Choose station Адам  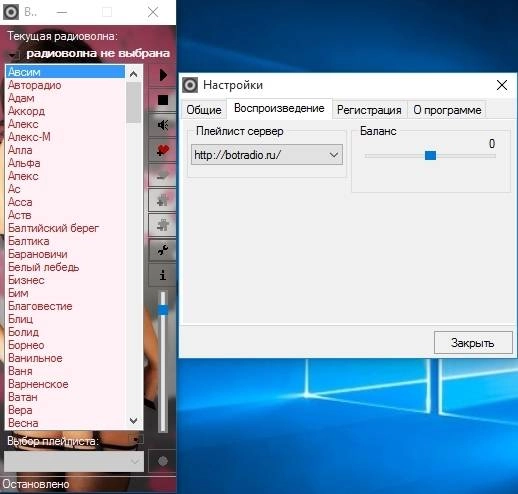[65, 98]
